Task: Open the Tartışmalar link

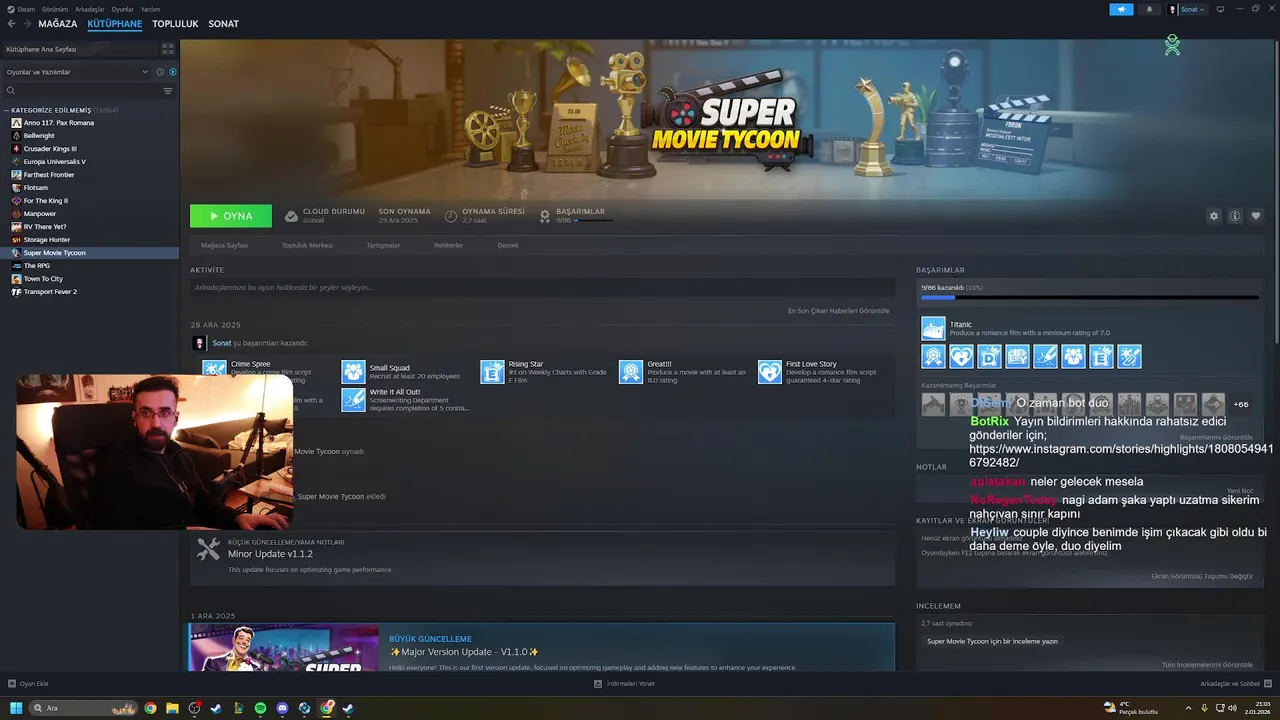Action: 383,245
